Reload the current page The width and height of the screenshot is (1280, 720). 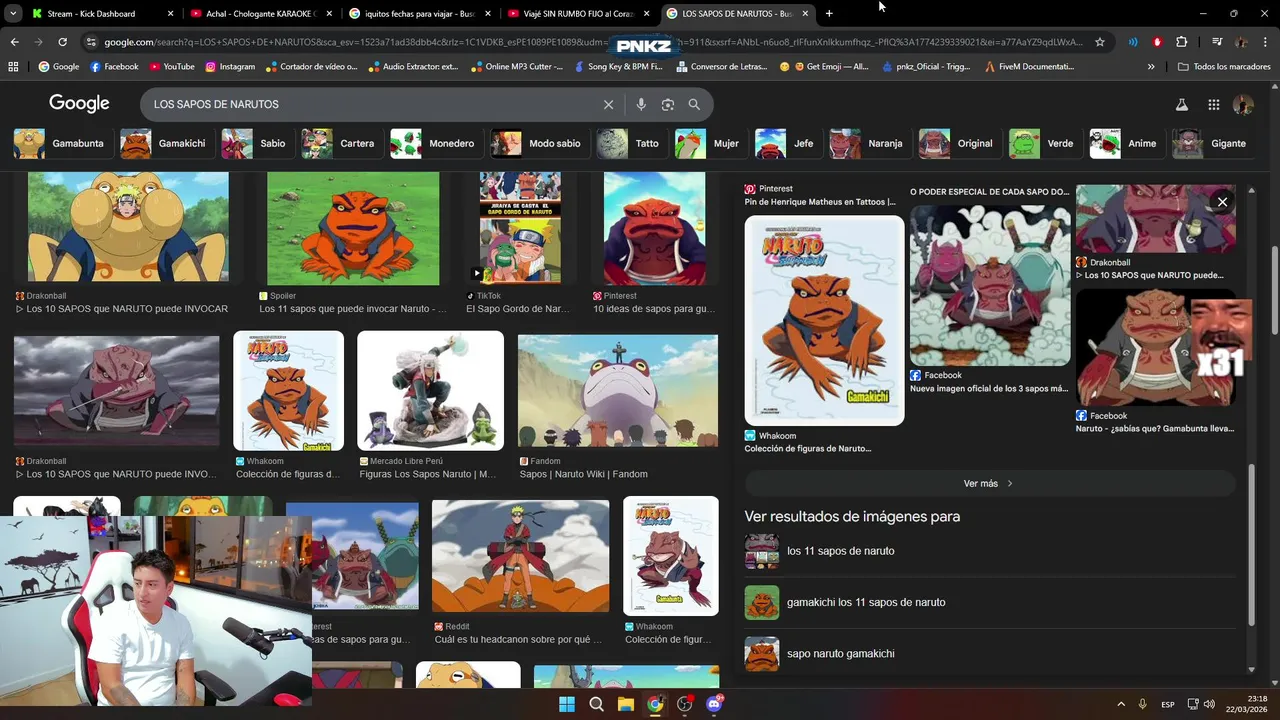click(x=62, y=42)
